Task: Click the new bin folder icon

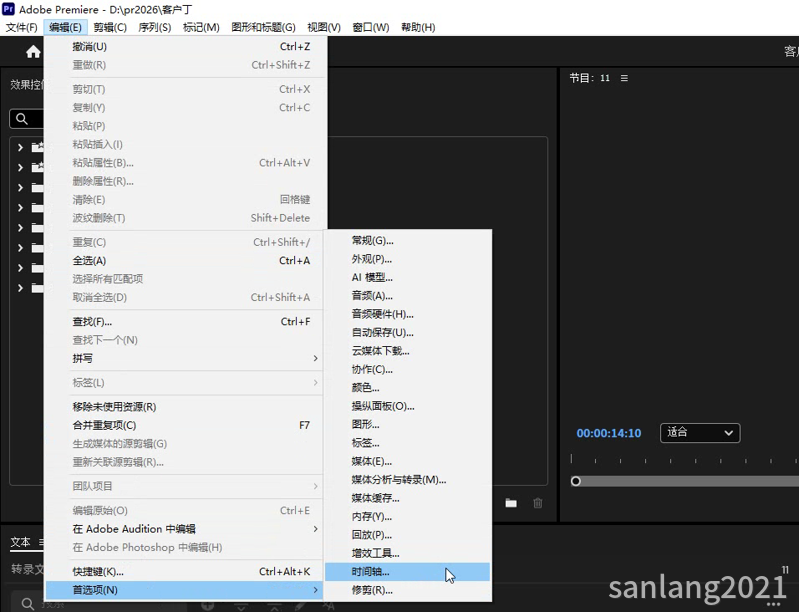Action: 511,503
